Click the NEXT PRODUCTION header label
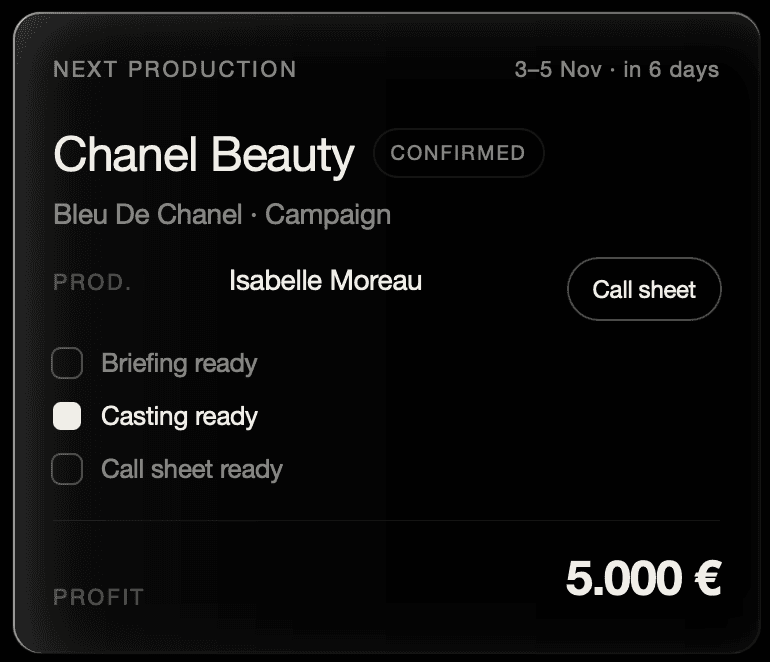 point(175,69)
